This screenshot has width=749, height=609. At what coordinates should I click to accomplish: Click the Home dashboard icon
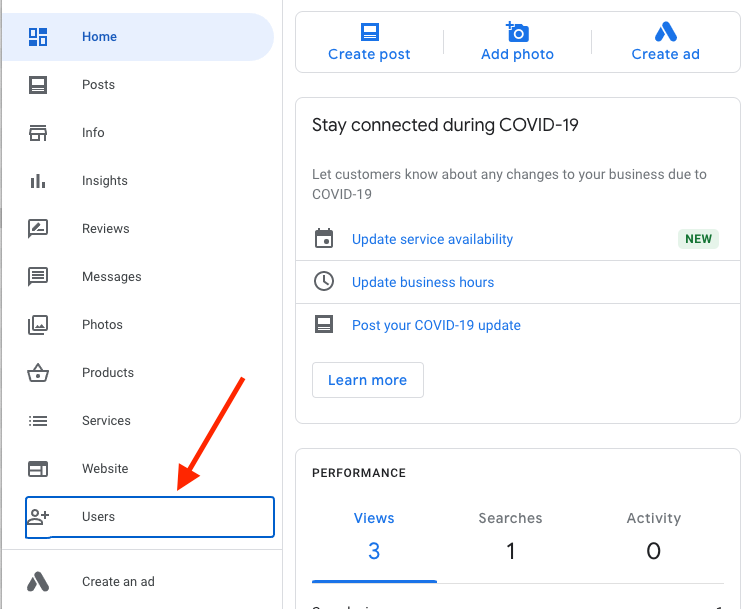tap(38, 37)
